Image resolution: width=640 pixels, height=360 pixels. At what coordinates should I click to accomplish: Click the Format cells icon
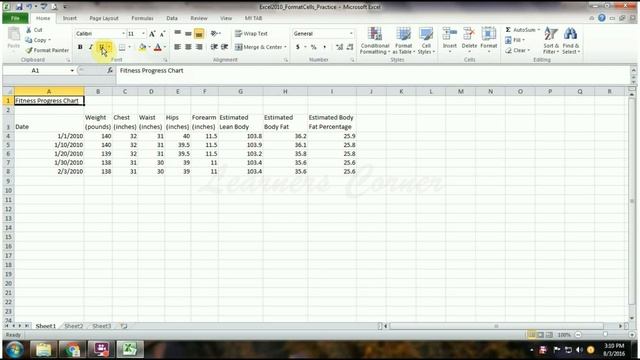(x=489, y=34)
